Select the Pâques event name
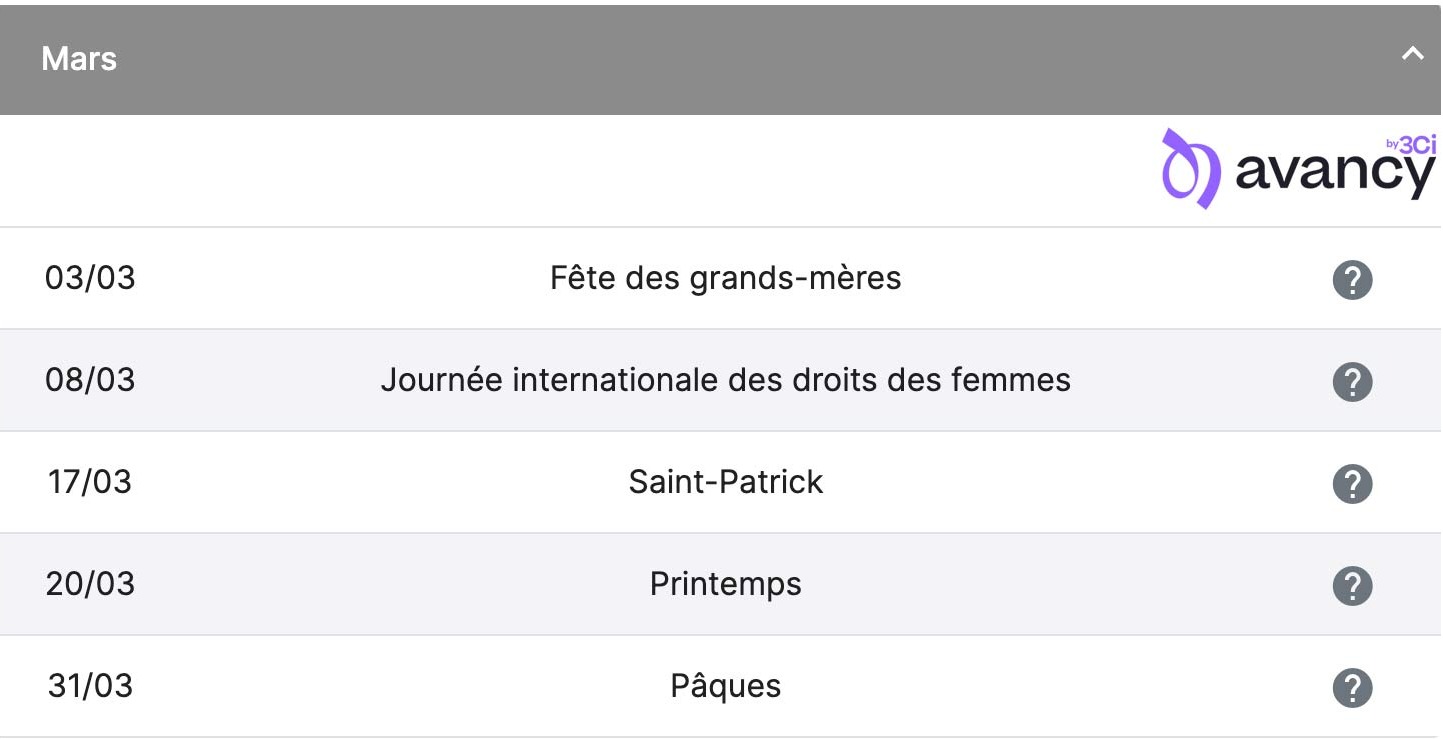 click(x=726, y=686)
